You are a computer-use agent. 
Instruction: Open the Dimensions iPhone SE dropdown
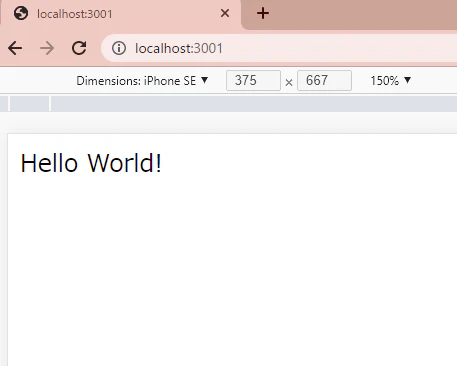pos(142,81)
